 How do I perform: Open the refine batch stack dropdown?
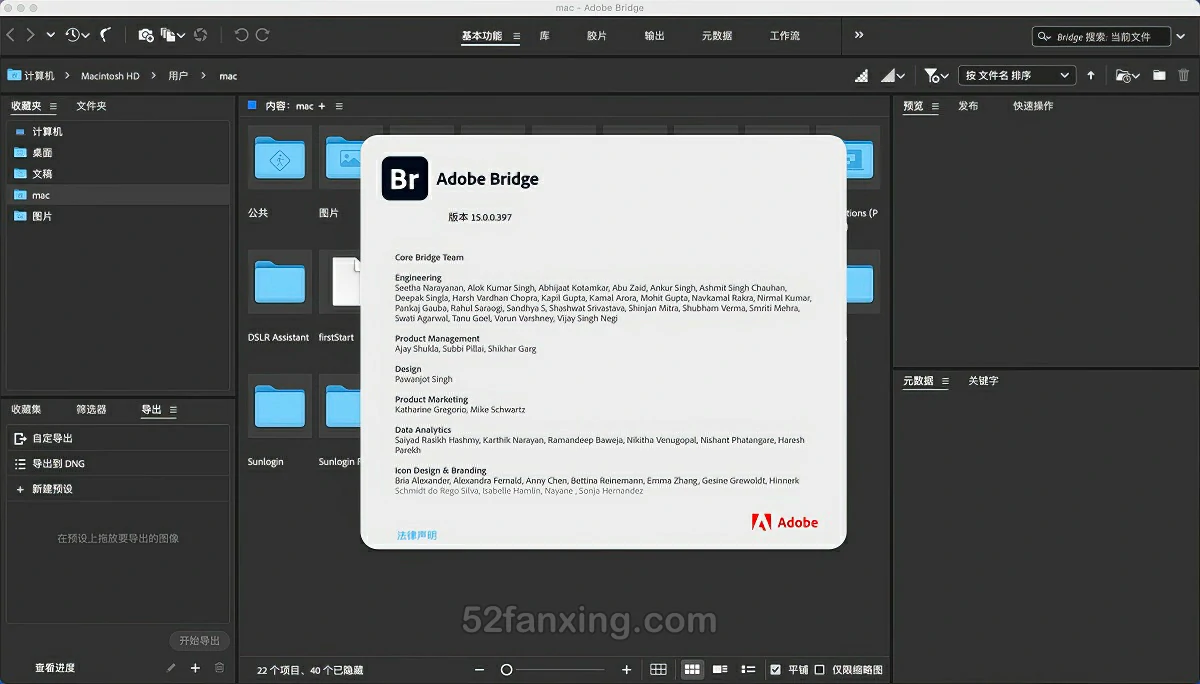[x=173, y=35]
